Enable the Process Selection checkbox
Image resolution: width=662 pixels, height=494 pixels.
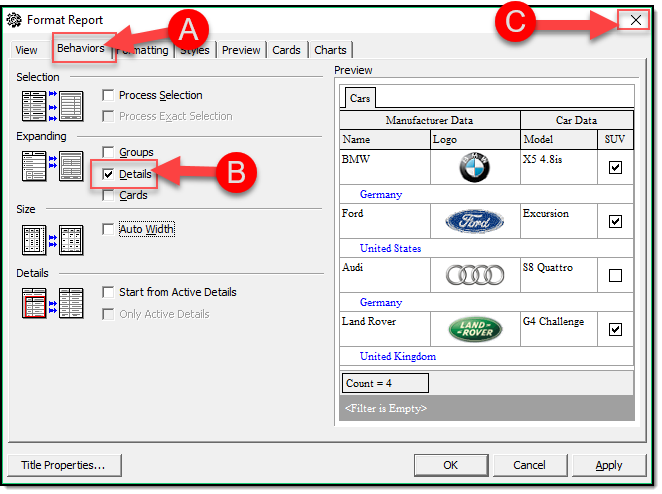[108, 95]
